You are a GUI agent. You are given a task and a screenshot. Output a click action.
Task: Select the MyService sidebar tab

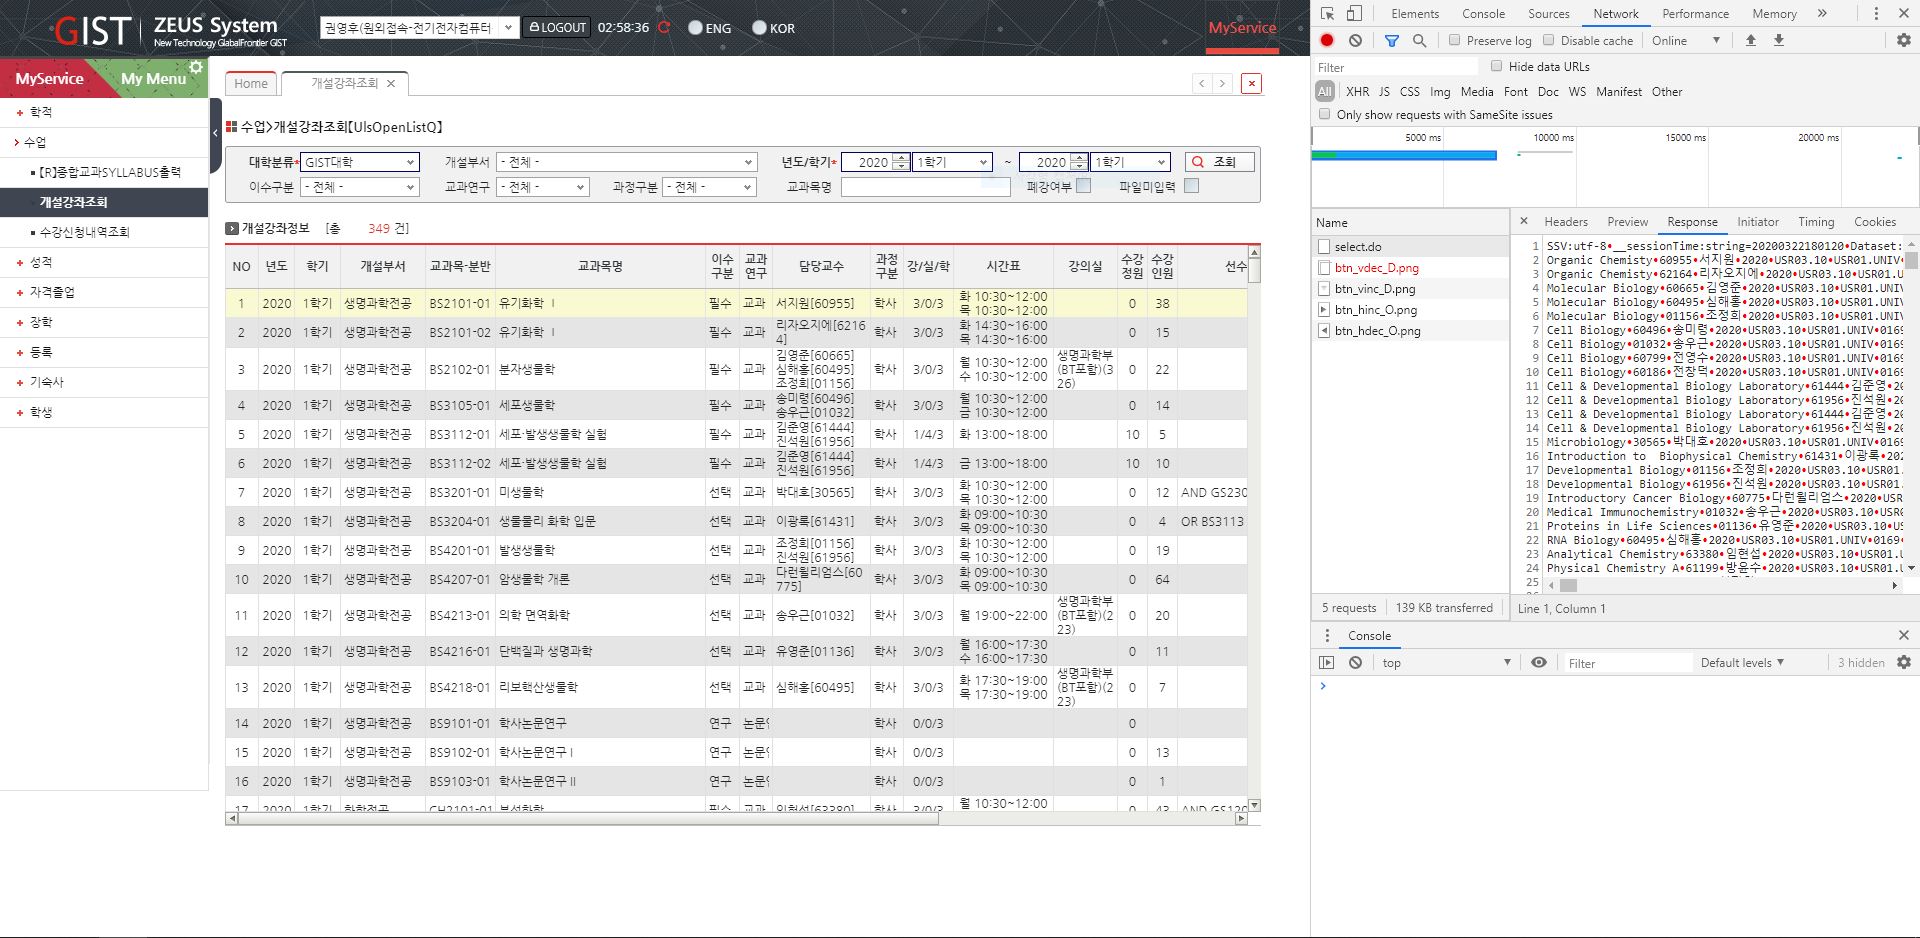[49, 78]
